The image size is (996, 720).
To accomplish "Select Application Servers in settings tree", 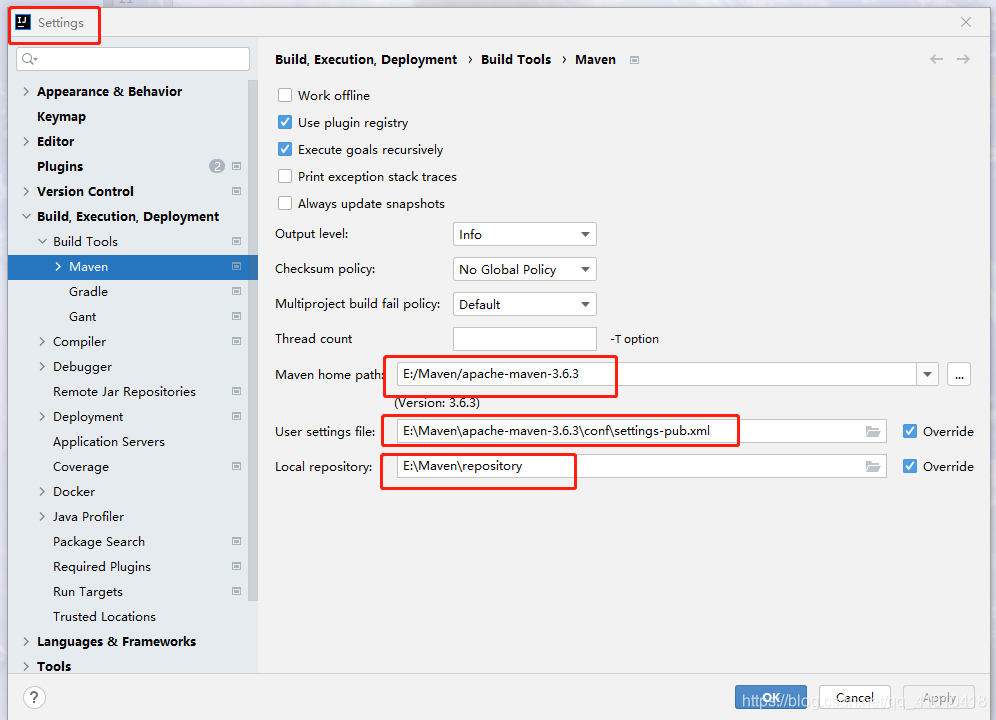I will click(109, 442).
